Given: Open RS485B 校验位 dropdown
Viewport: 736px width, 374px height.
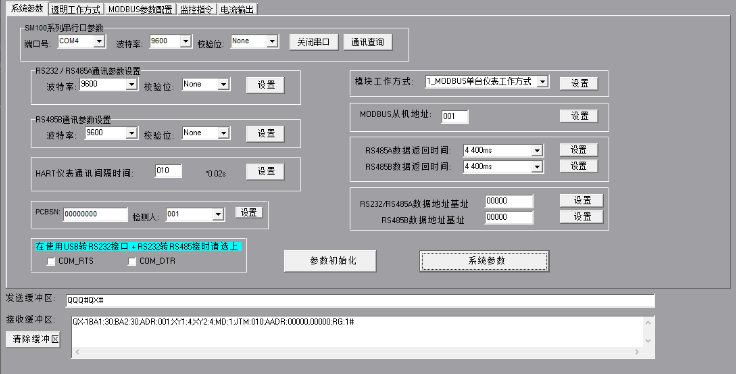Looking at the screenshot, I should 223,133.
